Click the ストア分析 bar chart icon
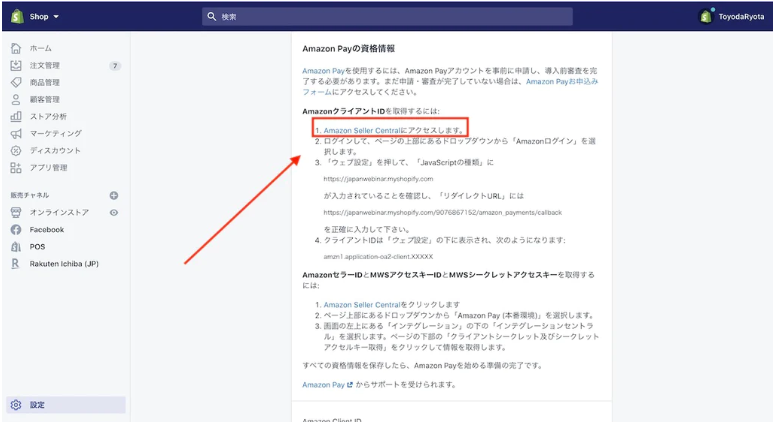The image size is (775, 425). point(16,116)
